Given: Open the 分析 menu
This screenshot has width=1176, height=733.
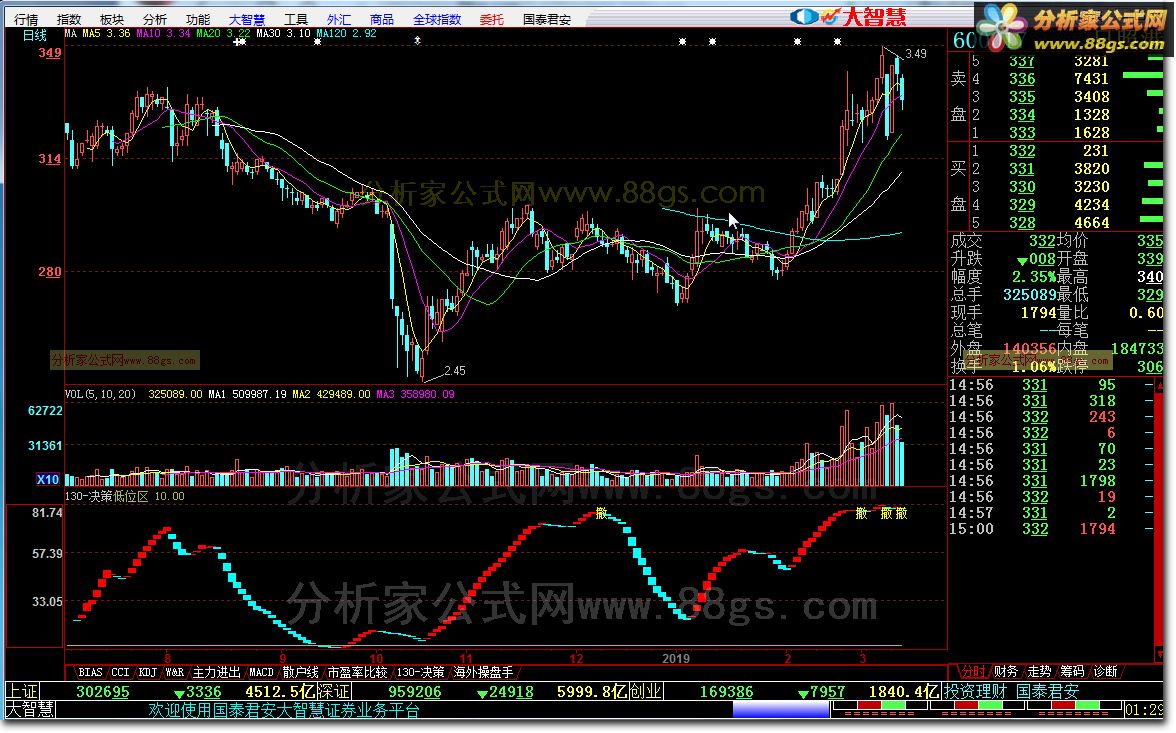Looking at the screenshot, I should click(154, 20).
